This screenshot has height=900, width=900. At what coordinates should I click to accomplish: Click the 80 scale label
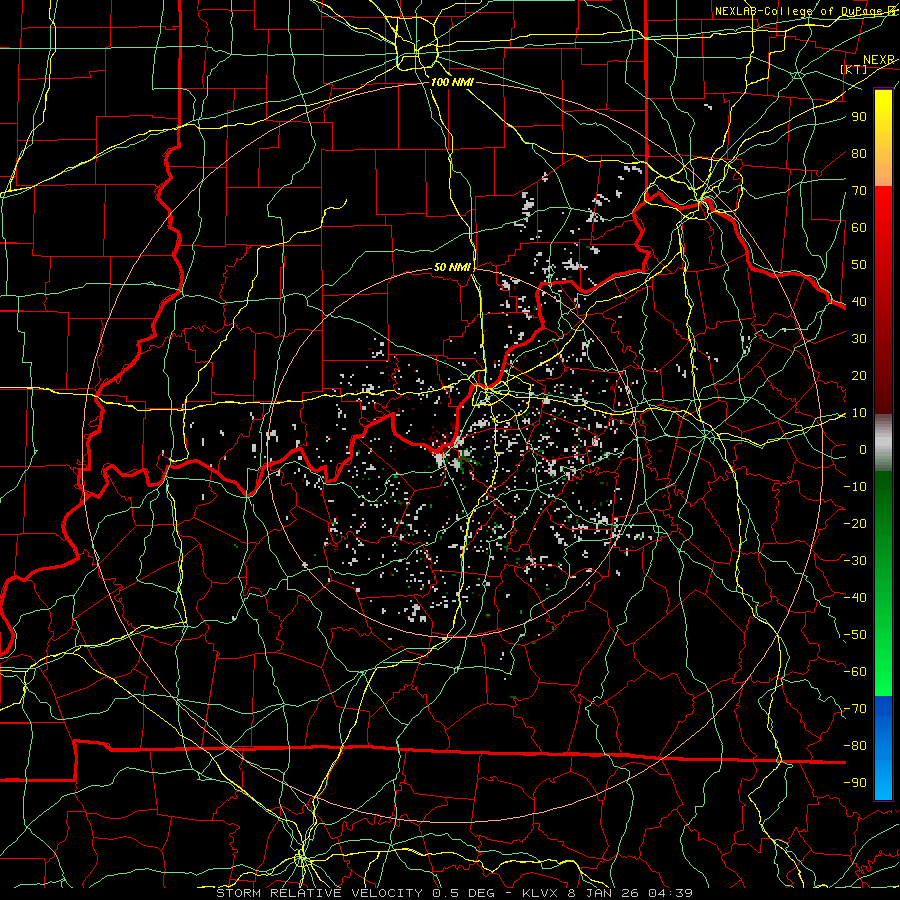coord(859,153)
